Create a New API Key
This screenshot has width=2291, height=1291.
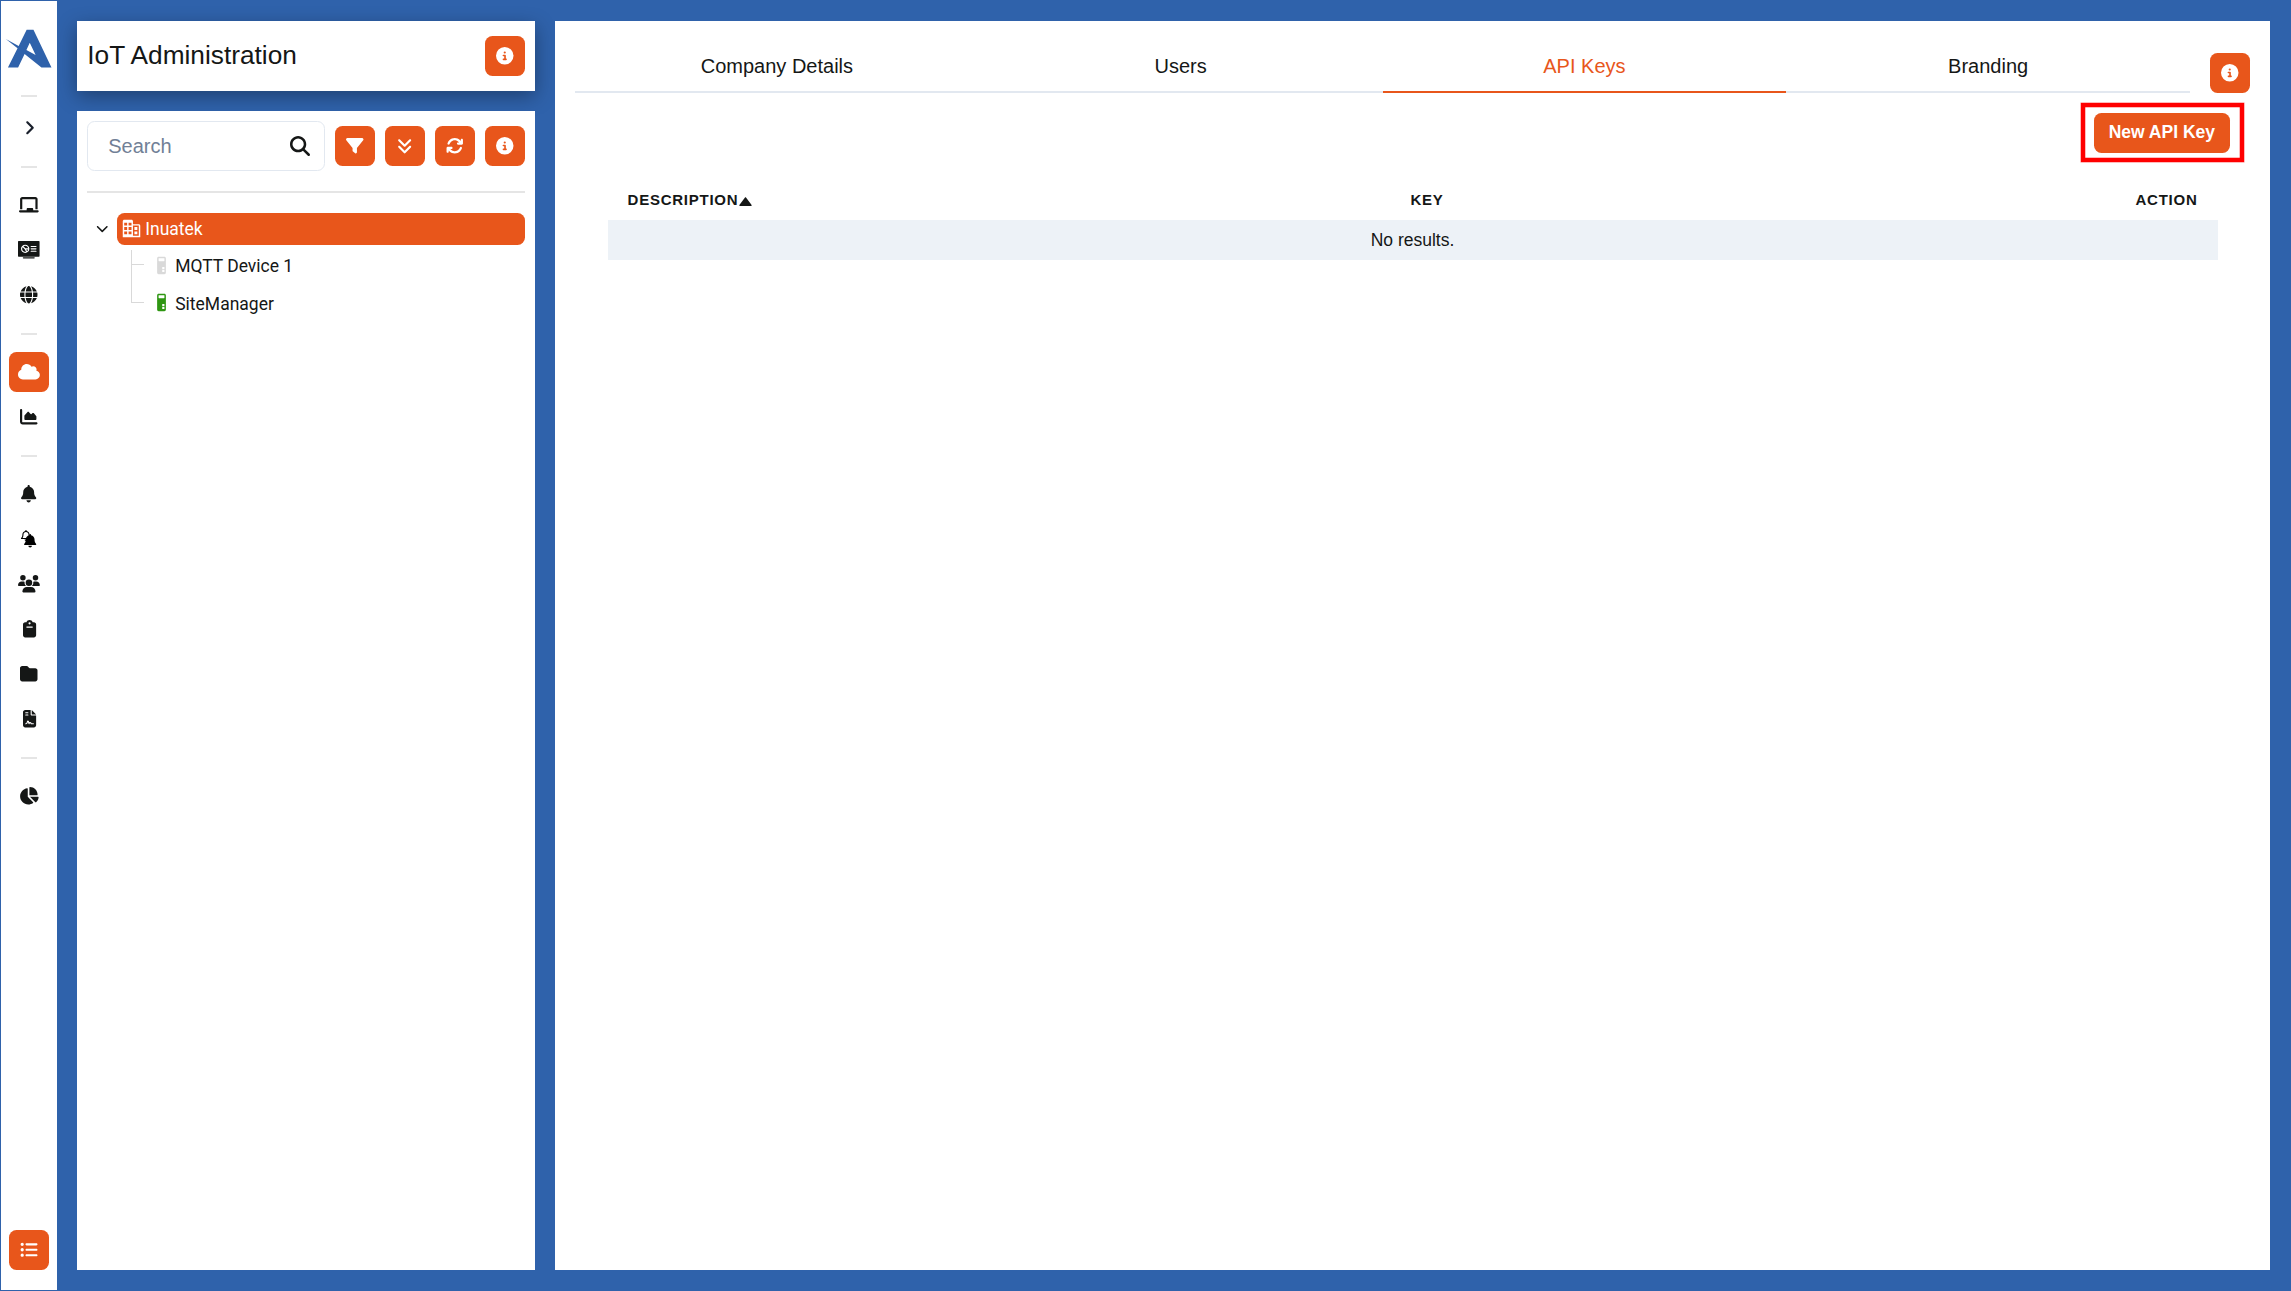pyautogui.click(x=2160, y=131)
